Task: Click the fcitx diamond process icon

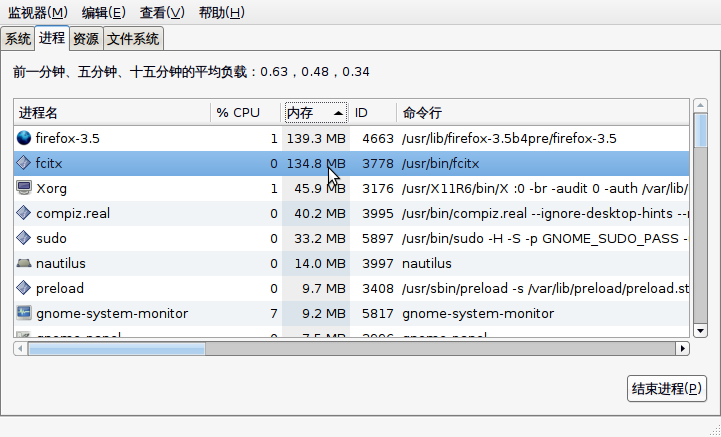Action: [x=23, y=163]
